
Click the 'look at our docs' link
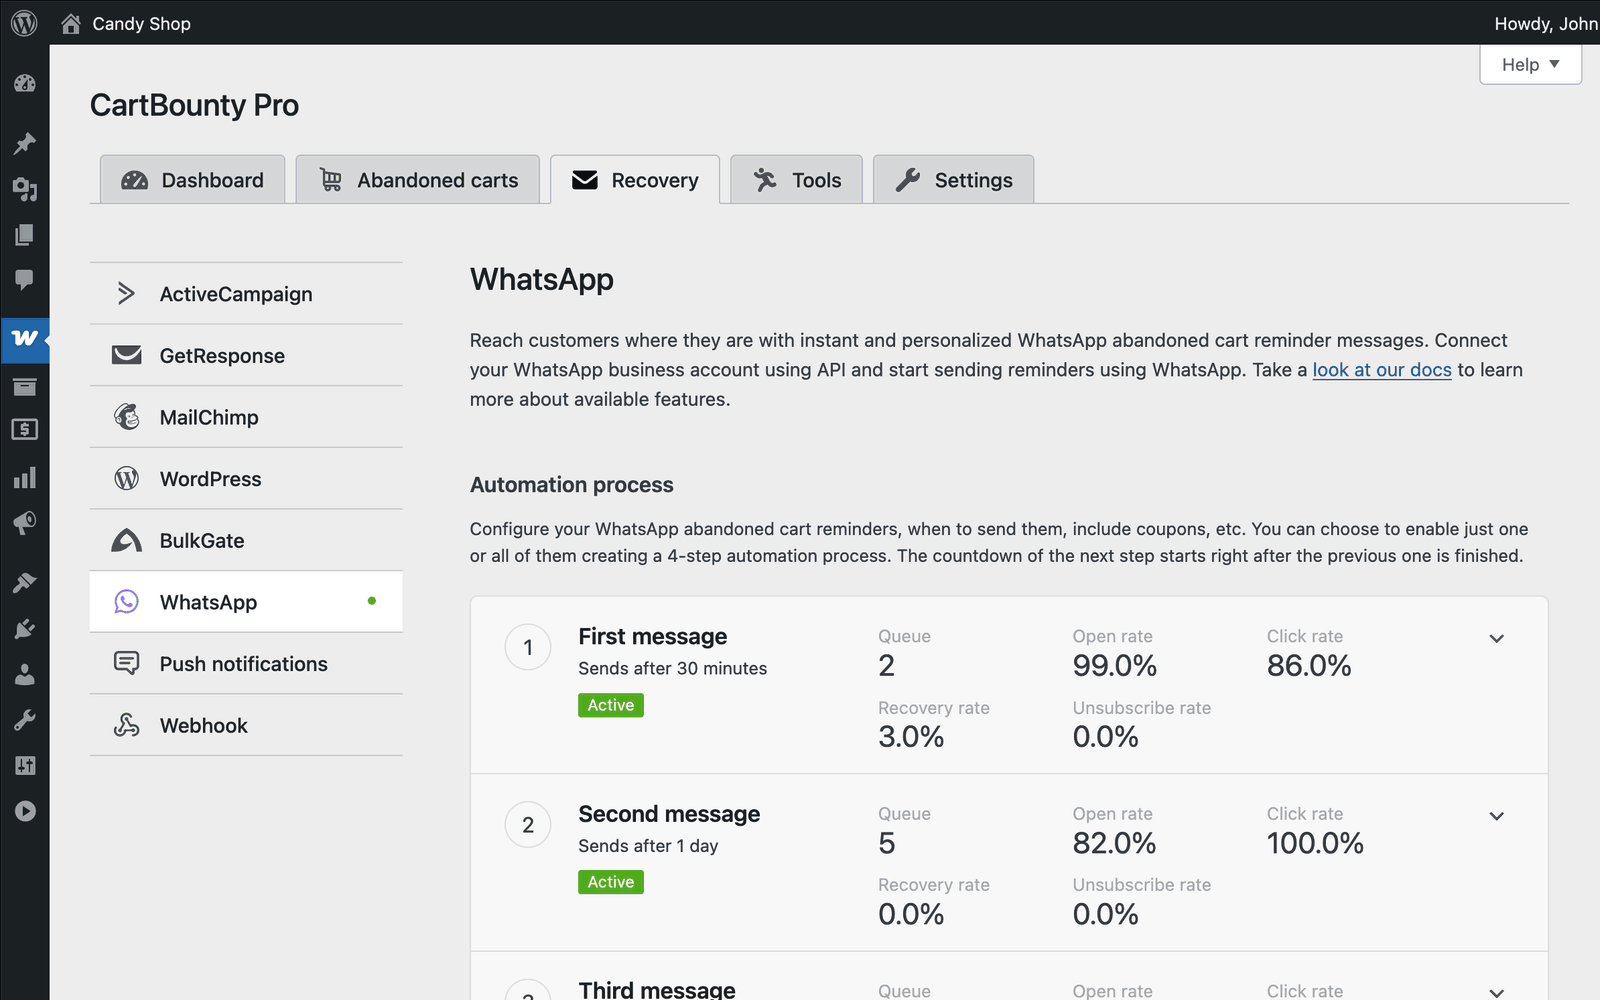click(1381, 369)
